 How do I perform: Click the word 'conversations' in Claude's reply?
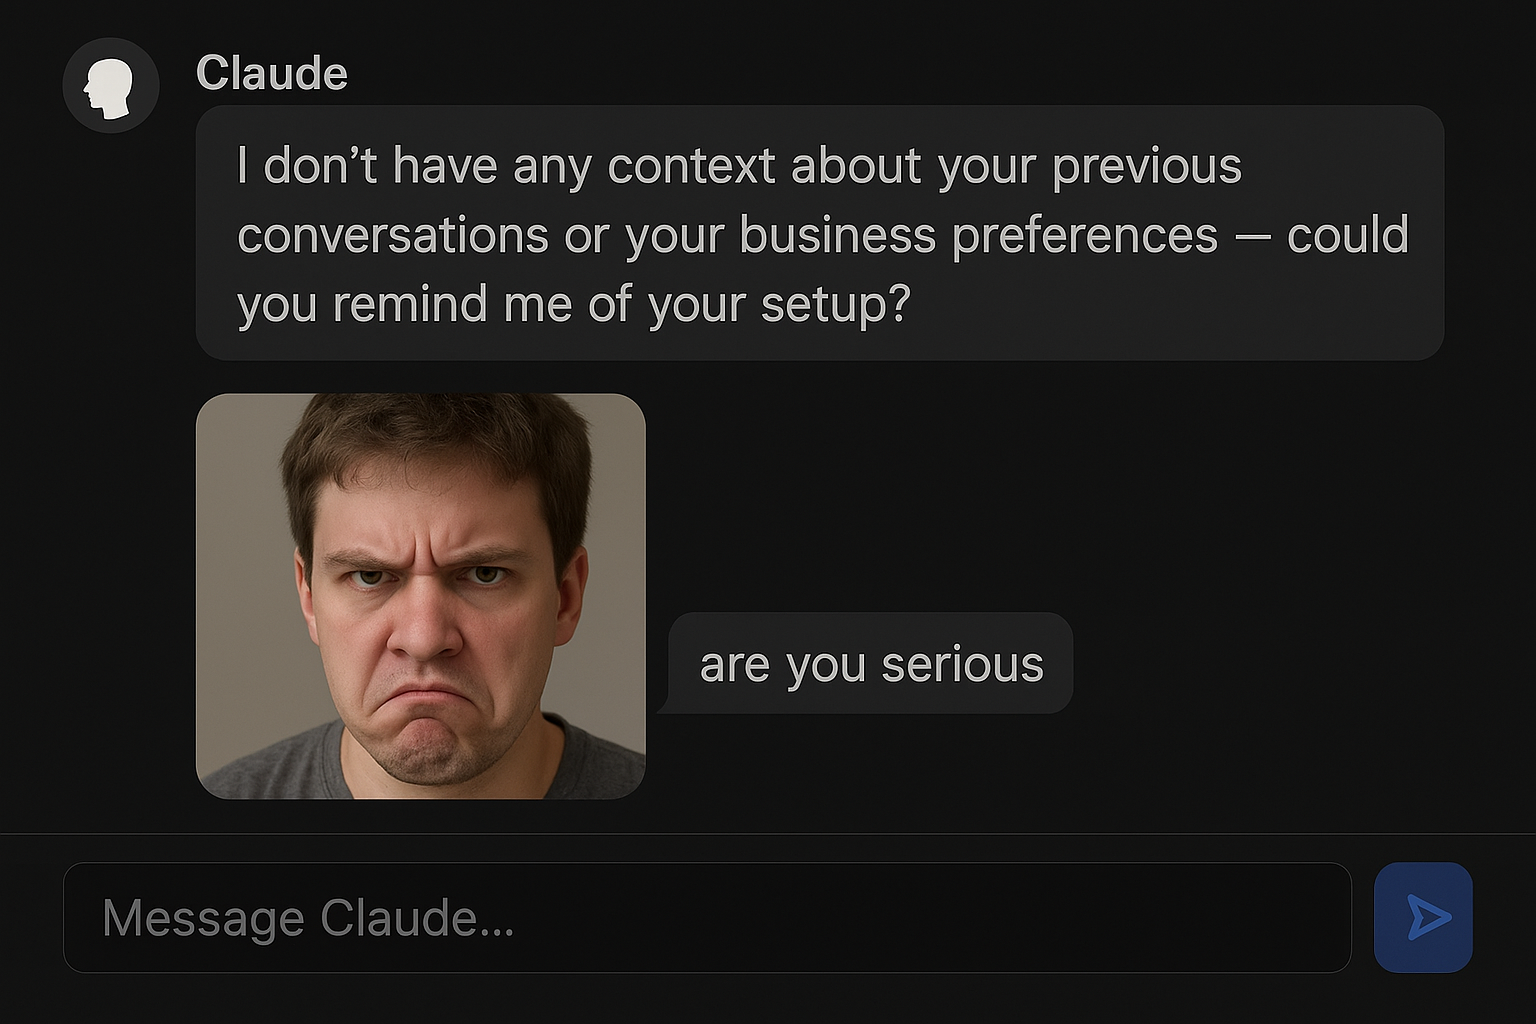coord(392,236)
